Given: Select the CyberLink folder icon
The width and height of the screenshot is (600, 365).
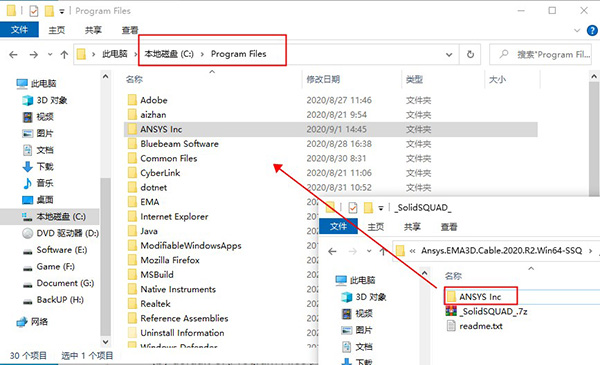Looking at the screenshot, I should coord(132,173).
